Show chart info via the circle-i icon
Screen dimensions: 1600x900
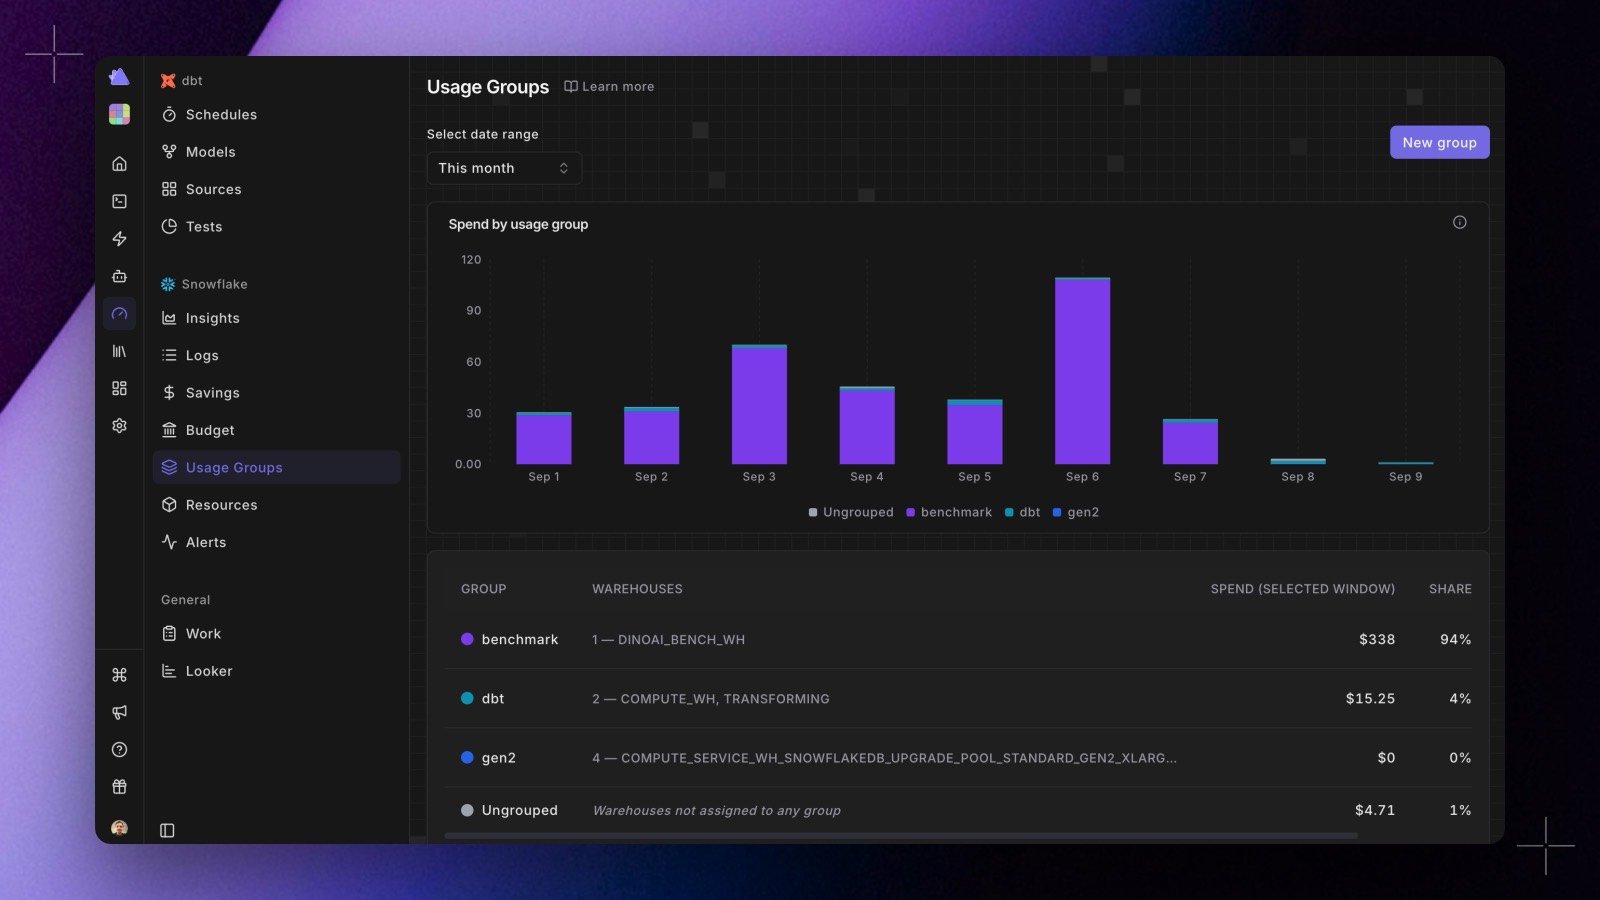[1459, 222]
